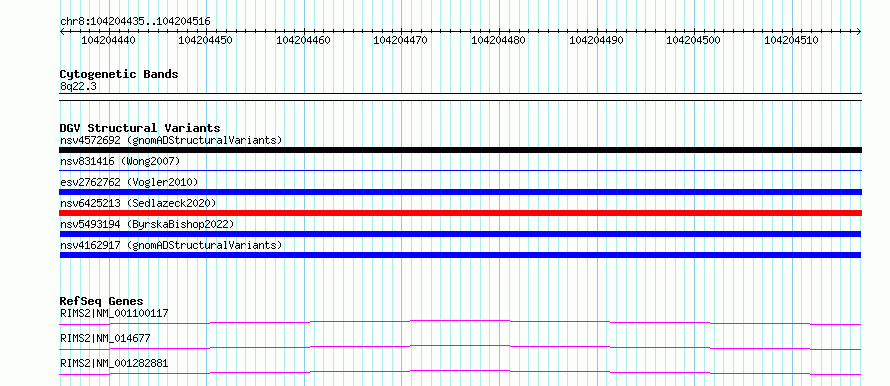This screenshot has width=890, height=386.
Task: Click ruler position label 104204490
Action: pyautogui.click(x=596, y=40)
